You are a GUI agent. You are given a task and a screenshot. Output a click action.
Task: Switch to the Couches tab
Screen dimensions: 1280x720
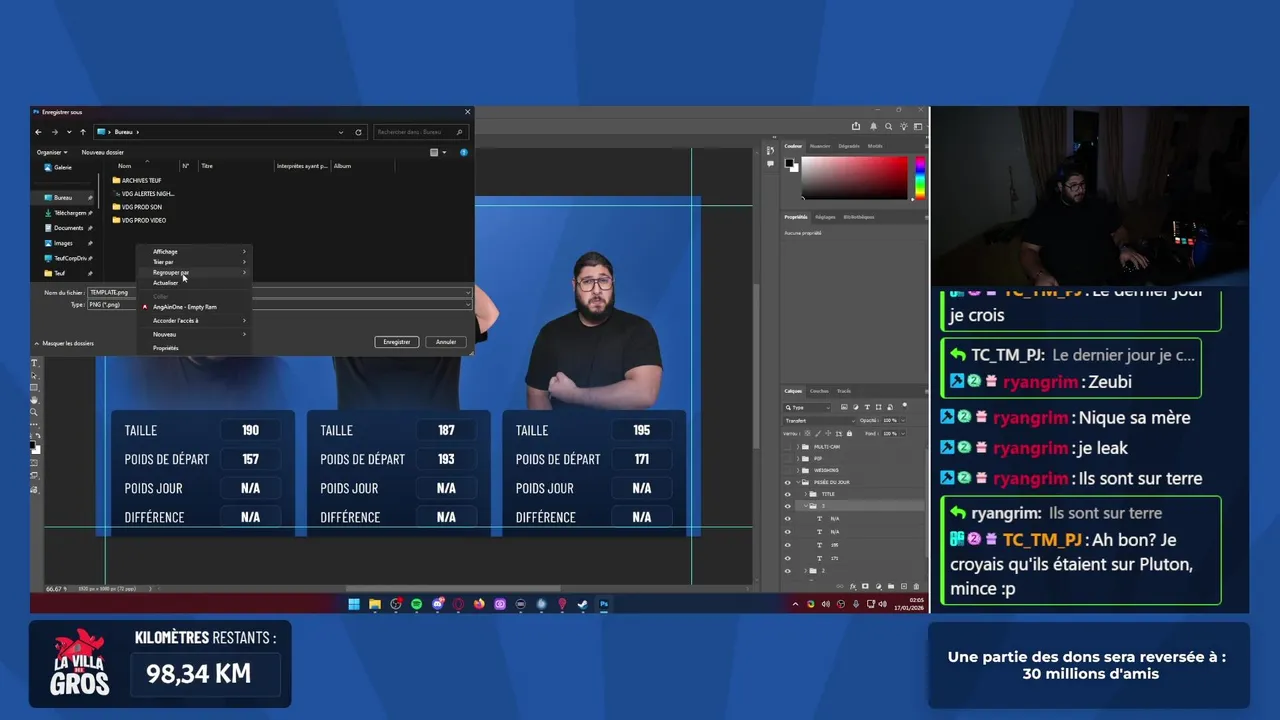[819, 391]
